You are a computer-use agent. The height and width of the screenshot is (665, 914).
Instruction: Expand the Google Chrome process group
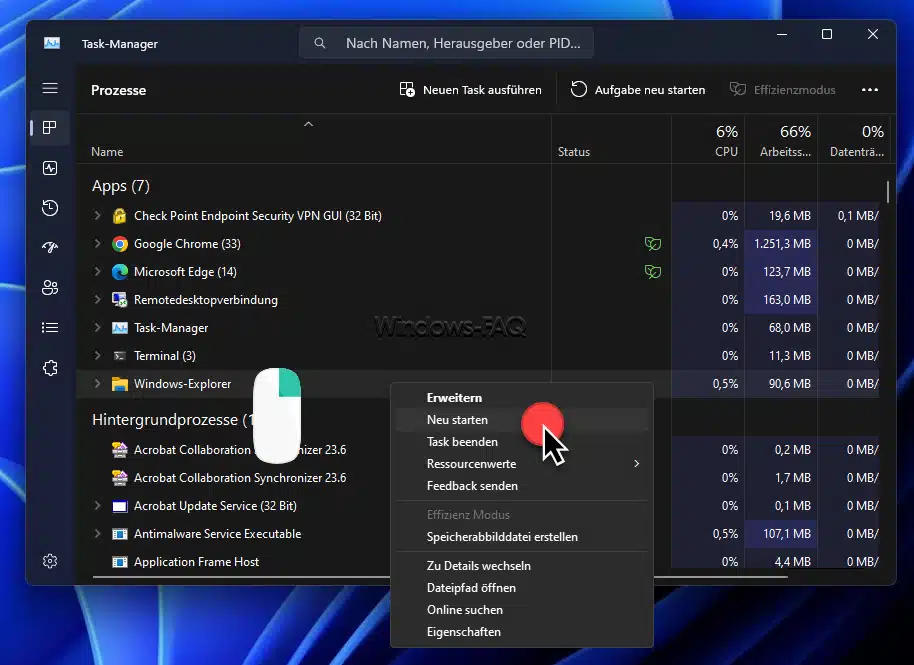coord(97,244)
